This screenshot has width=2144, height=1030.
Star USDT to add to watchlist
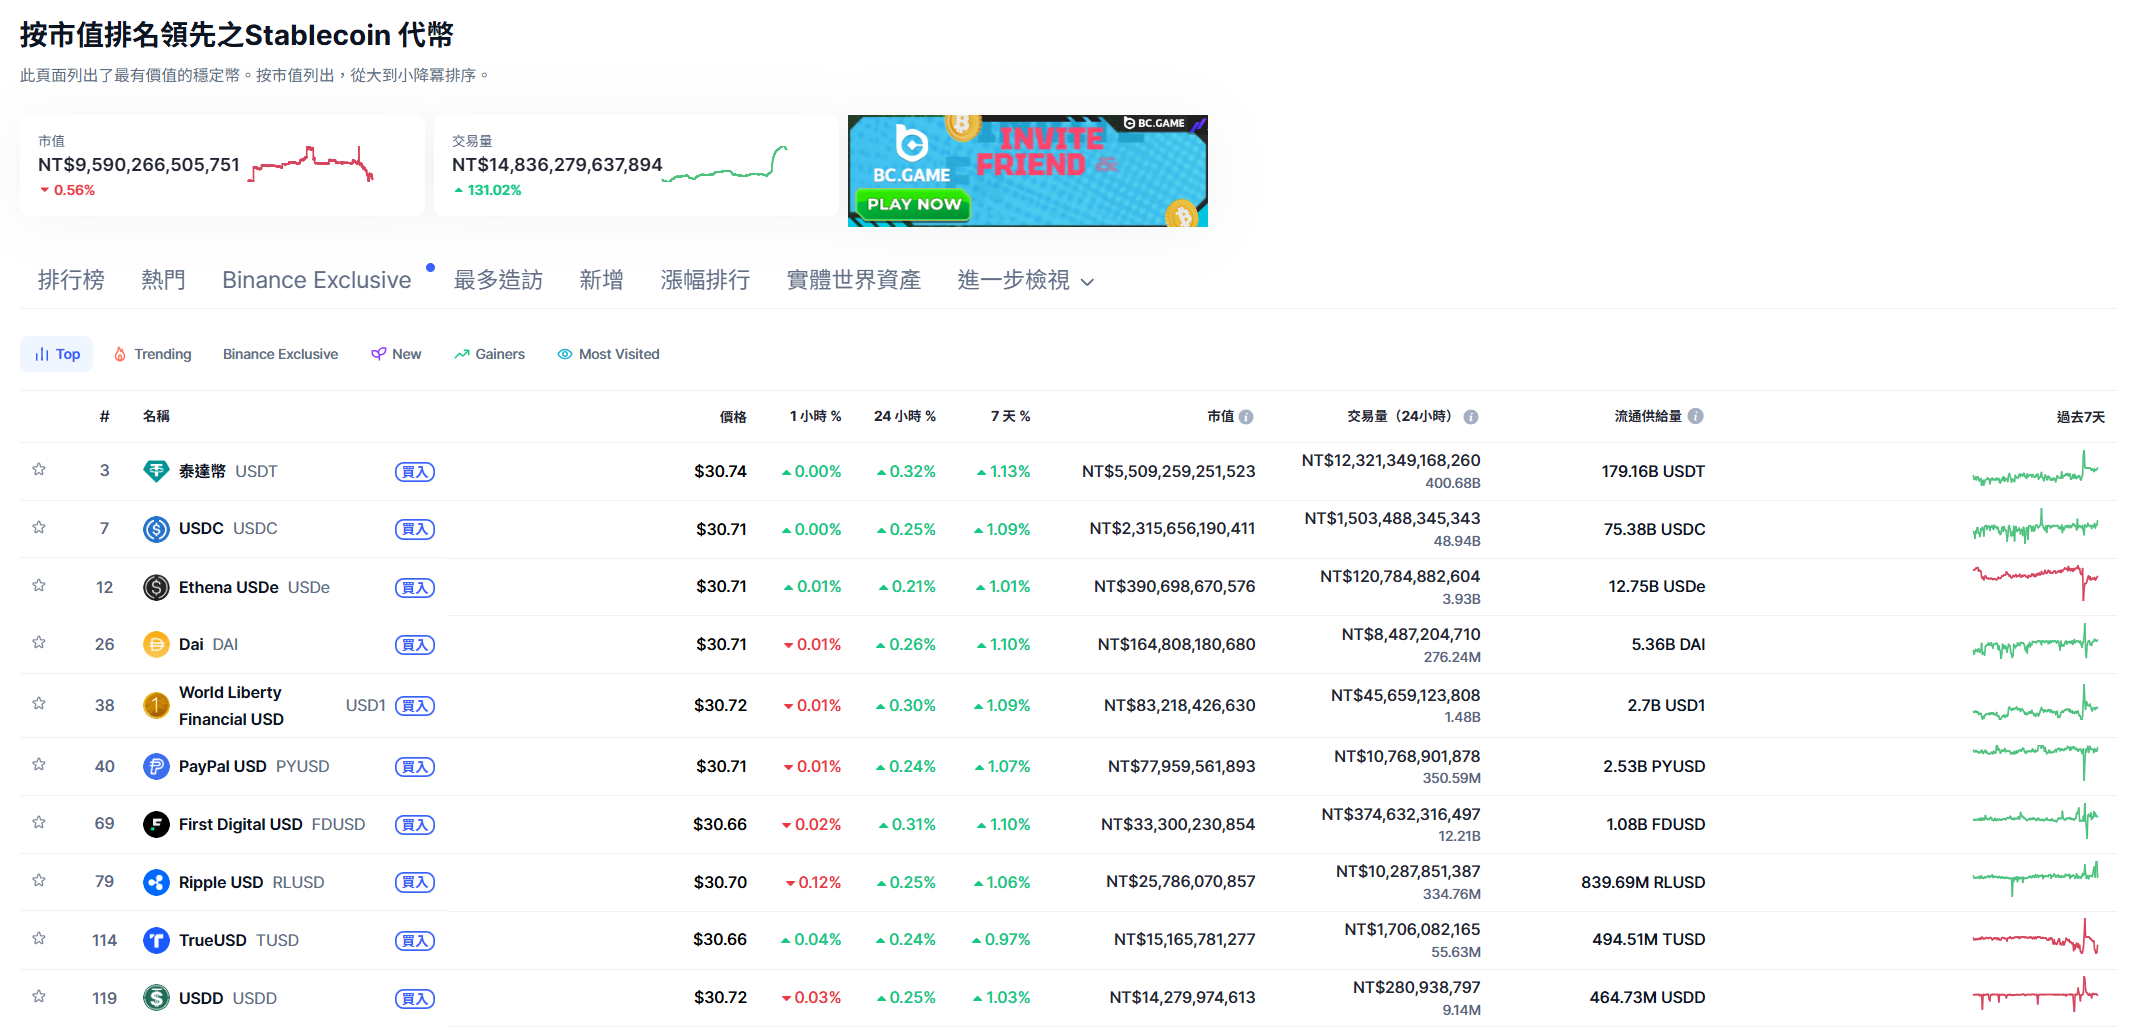(39, 470)
